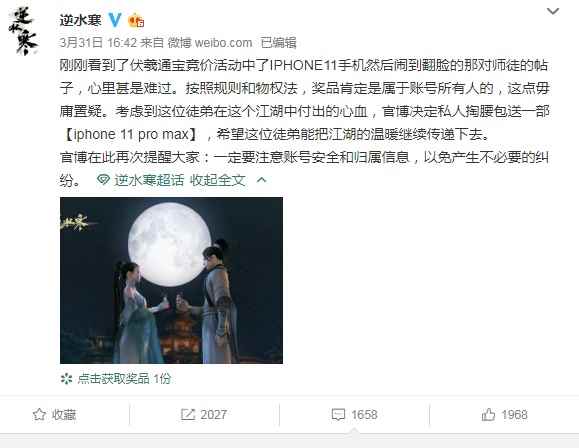Image resolution: width=579 pixels, height=448 pixels.
Task: Open the comments tab showing 1658
Action: [354, 415]
